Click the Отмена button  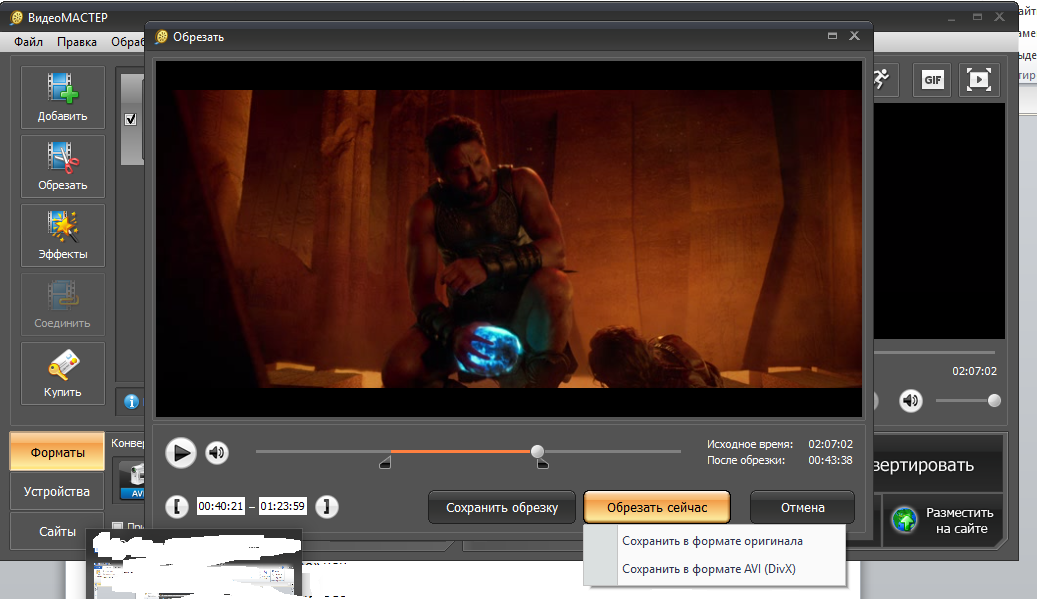(802, 508)
